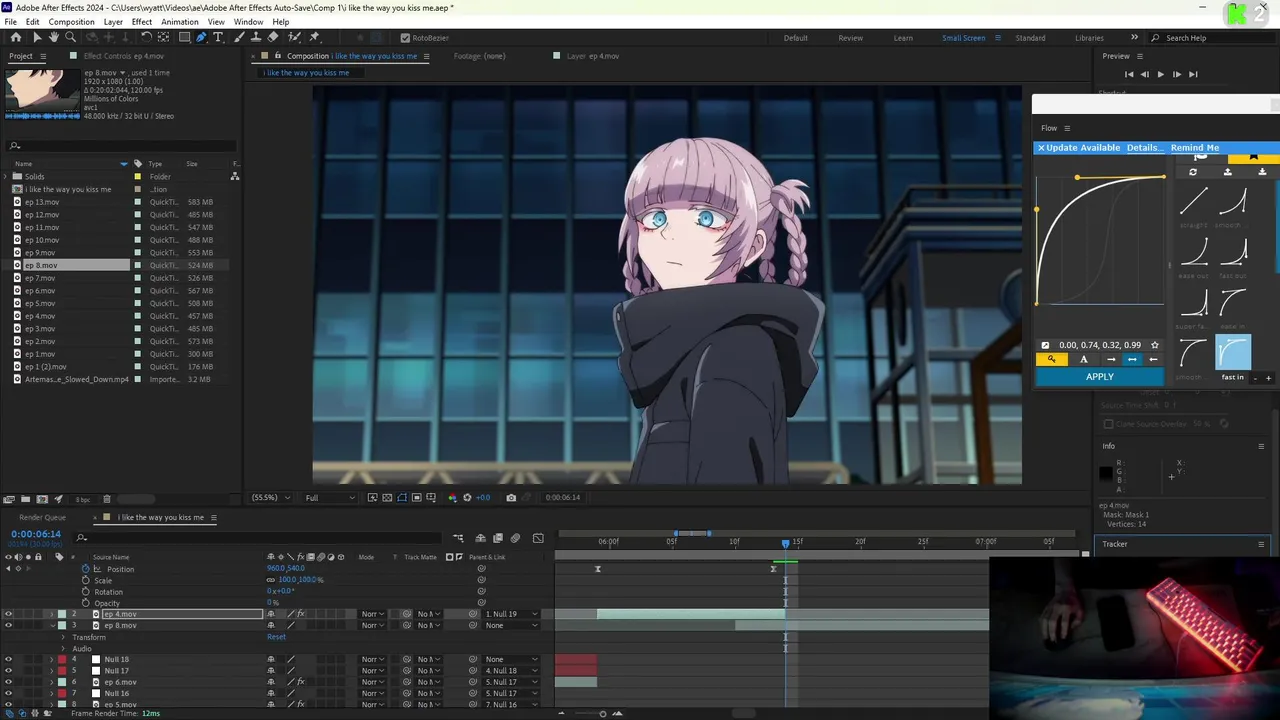Screen dimensions: 1280x720
Task: Open the composition flowchart icon in timeline
Action: pyautogui.click(x=458, y=538)
